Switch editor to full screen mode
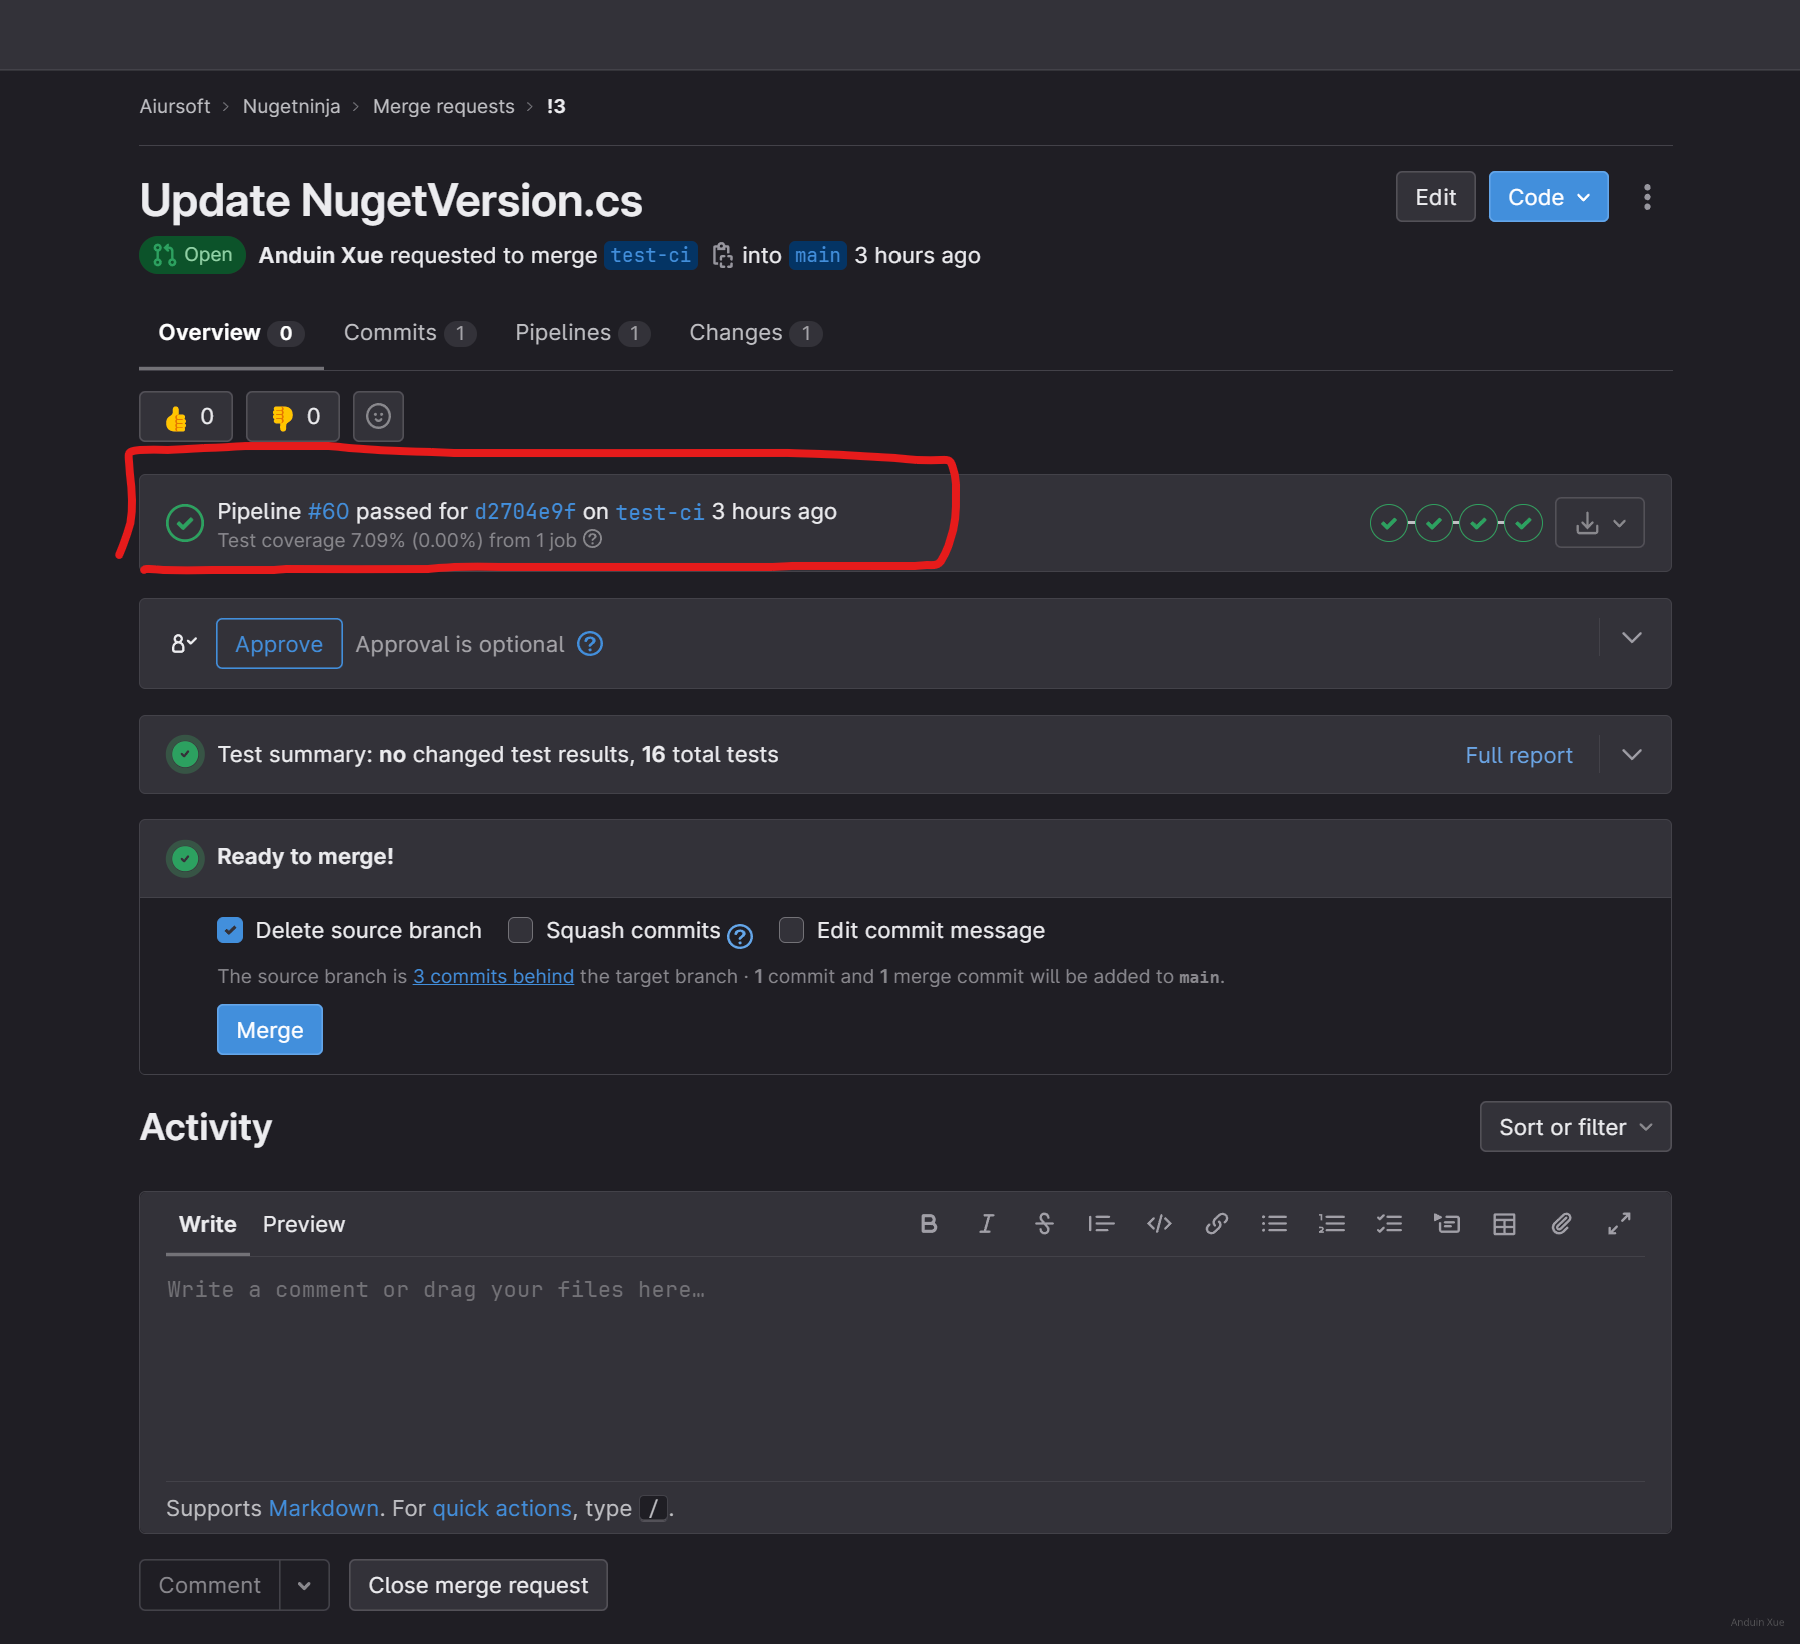 (1619, 1224)
